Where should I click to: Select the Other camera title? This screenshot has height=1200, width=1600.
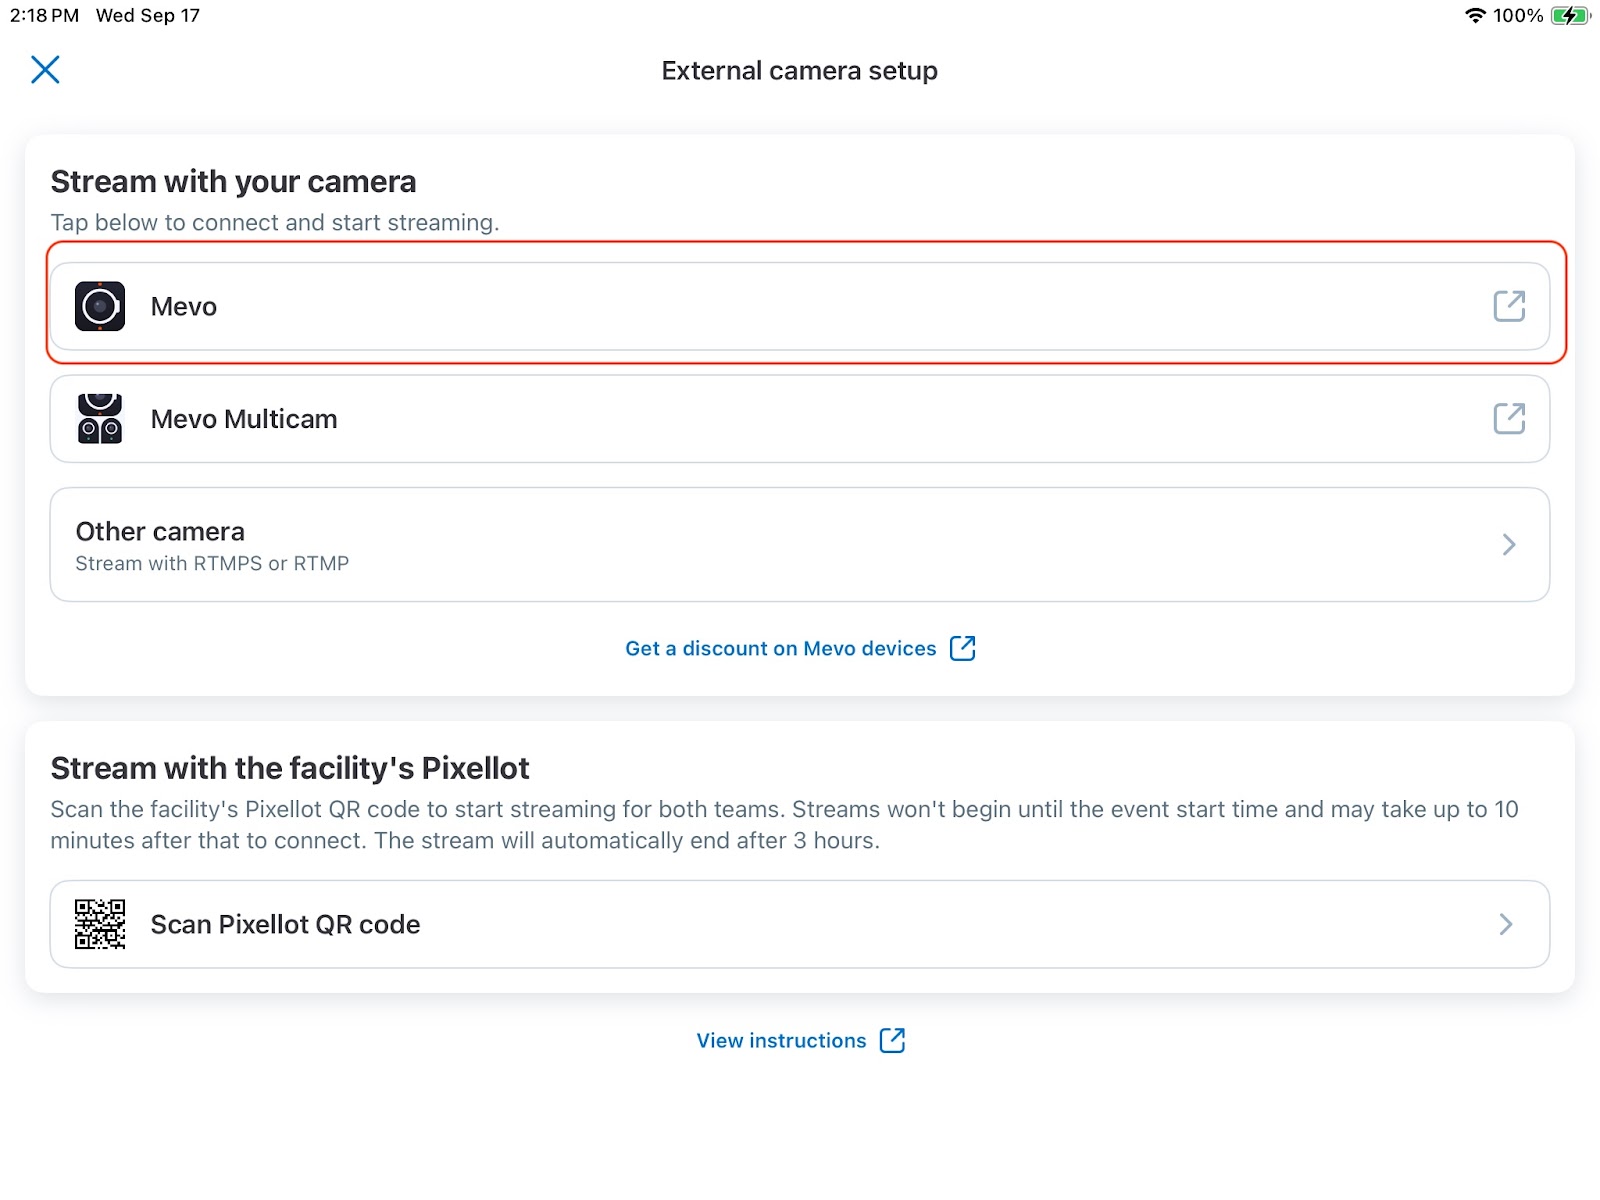point(160,531)
